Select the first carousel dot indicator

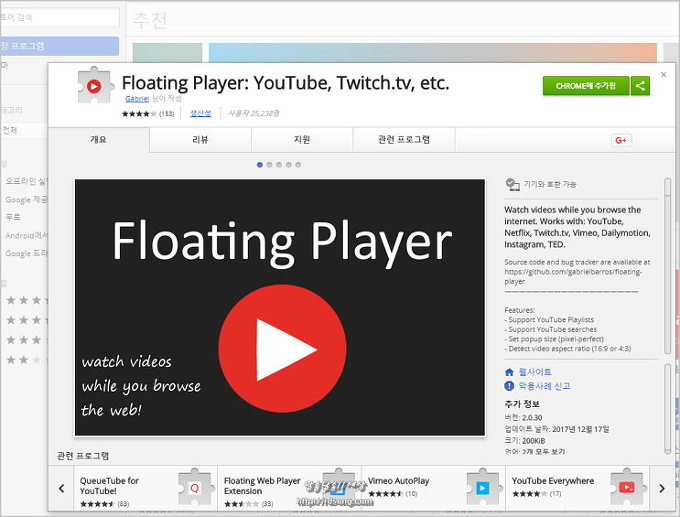(x=260, y=164)
